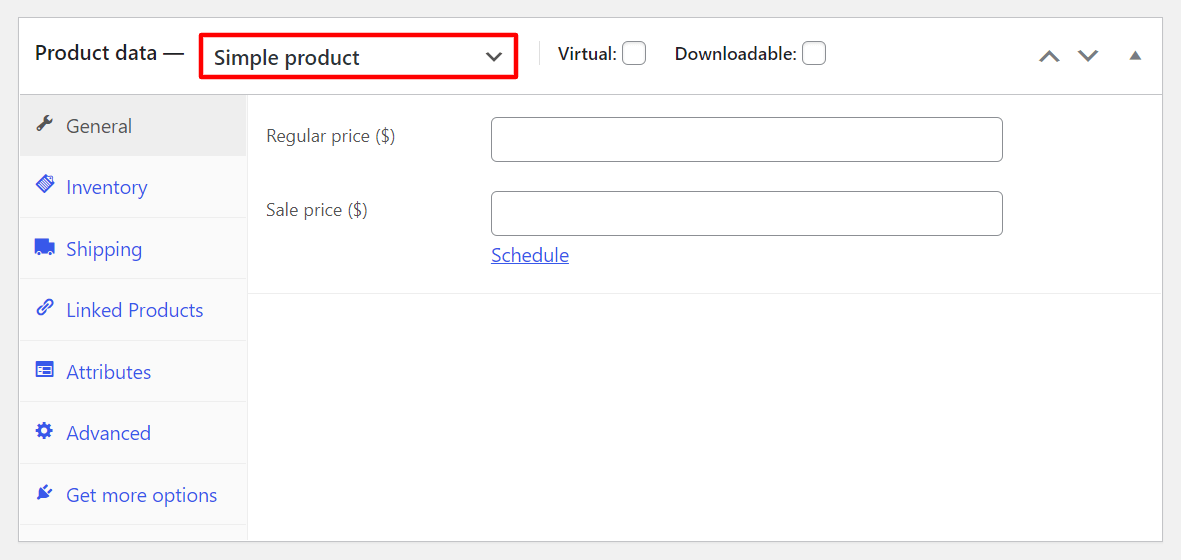Click the Downloadable: label text
The height and width of the screenshot is (560, 1181).
(735, 53)
